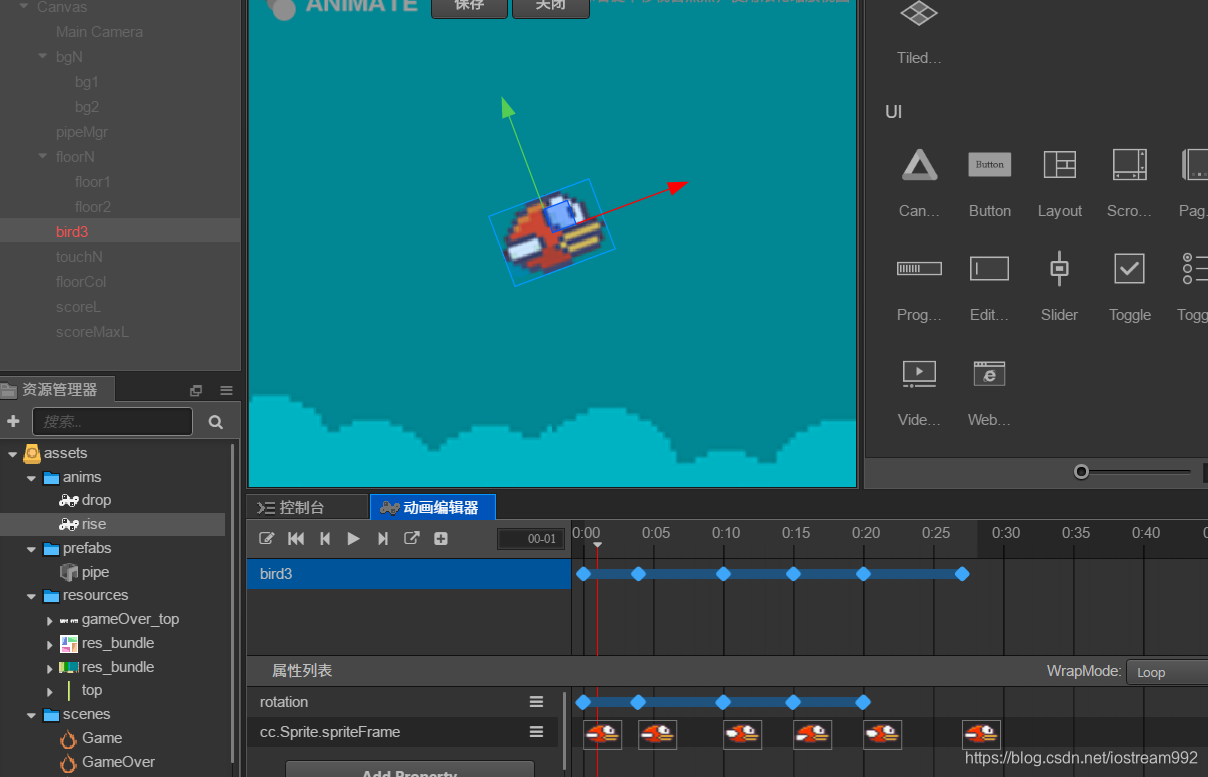Open the rotation property options menu
The height and width of the screenshot is (777, 1208).
pyautogui.click(x=537, y=702)
